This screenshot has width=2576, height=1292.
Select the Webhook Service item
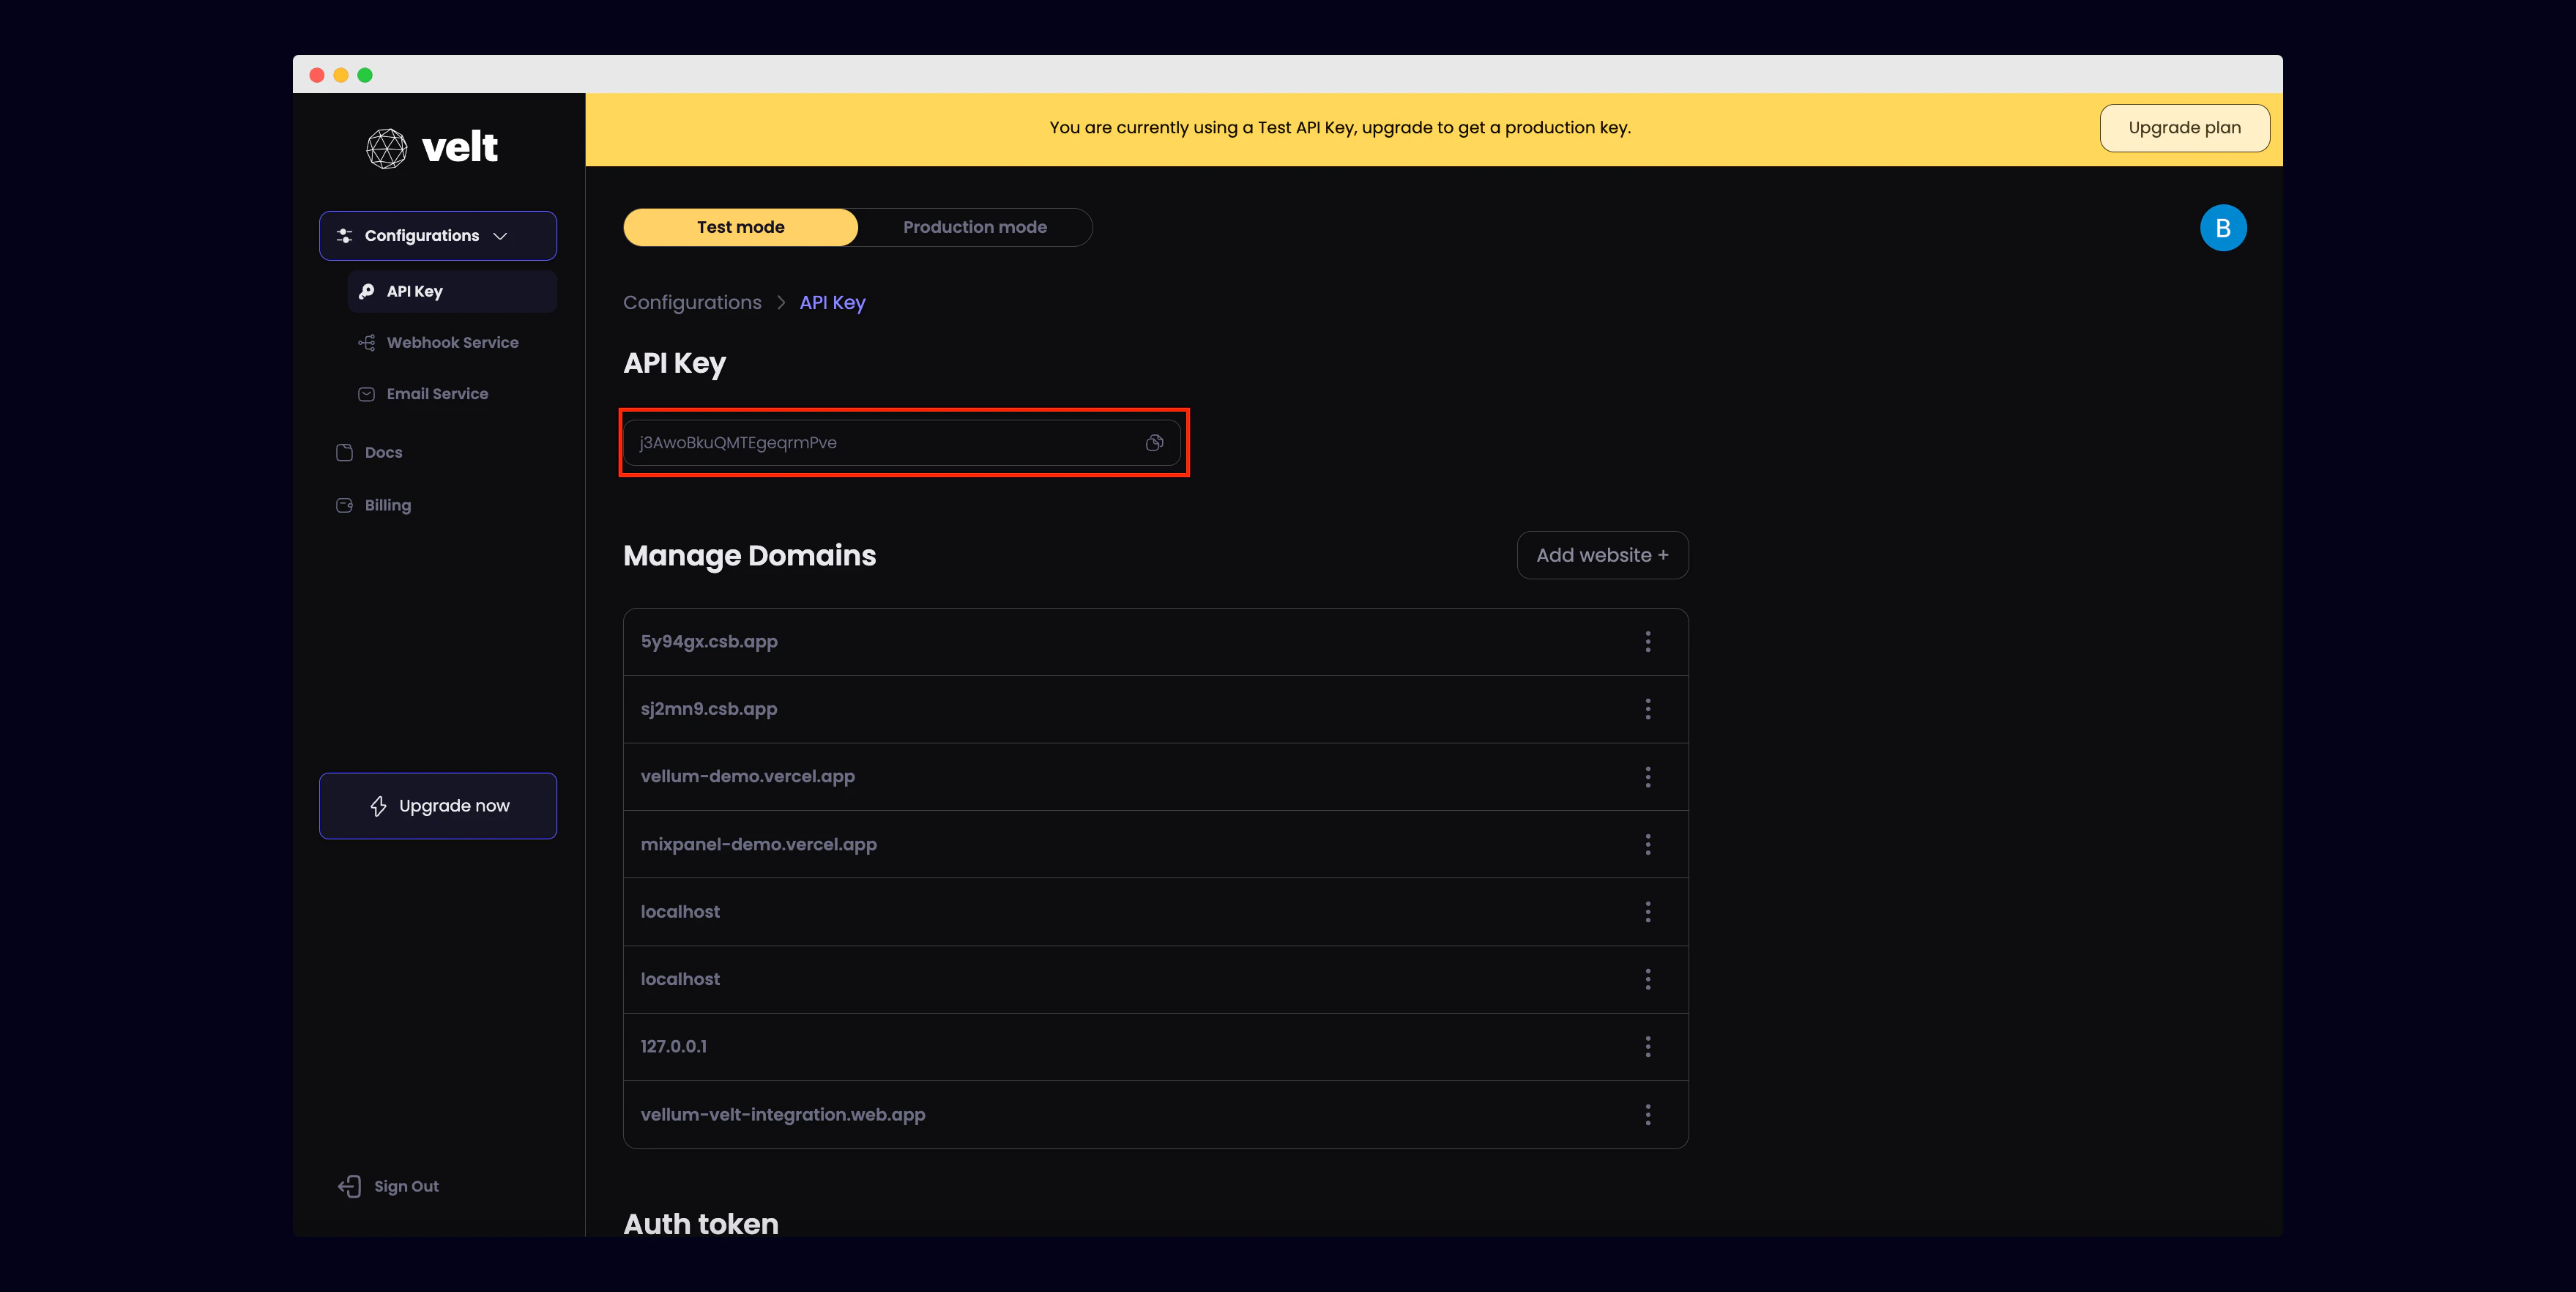click(x=451, y=342)
